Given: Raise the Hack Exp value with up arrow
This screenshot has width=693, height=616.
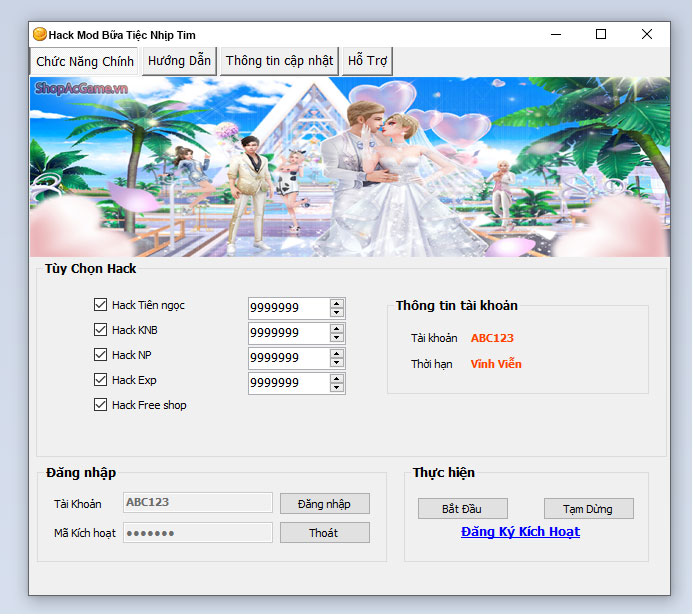Looking at the screenshot, I should coord(337,379).
